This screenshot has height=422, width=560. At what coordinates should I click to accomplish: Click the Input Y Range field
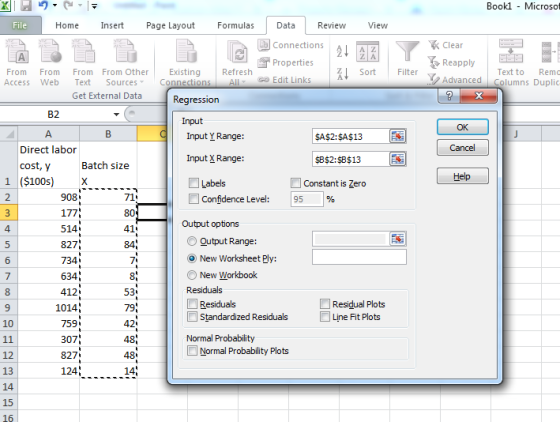(x=350, y=136)
